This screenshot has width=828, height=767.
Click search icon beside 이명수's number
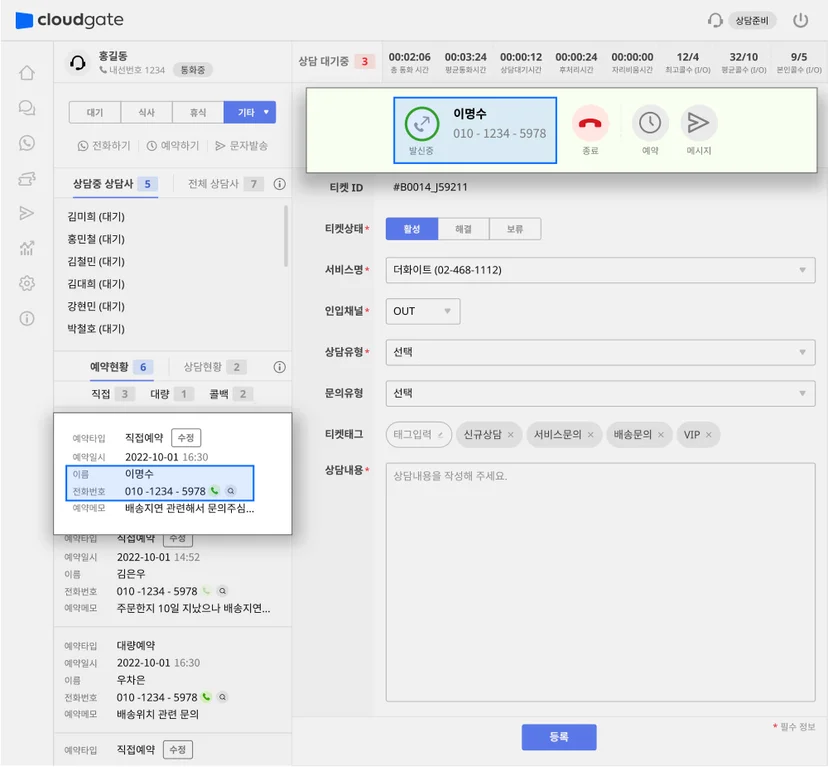[231, 491]
